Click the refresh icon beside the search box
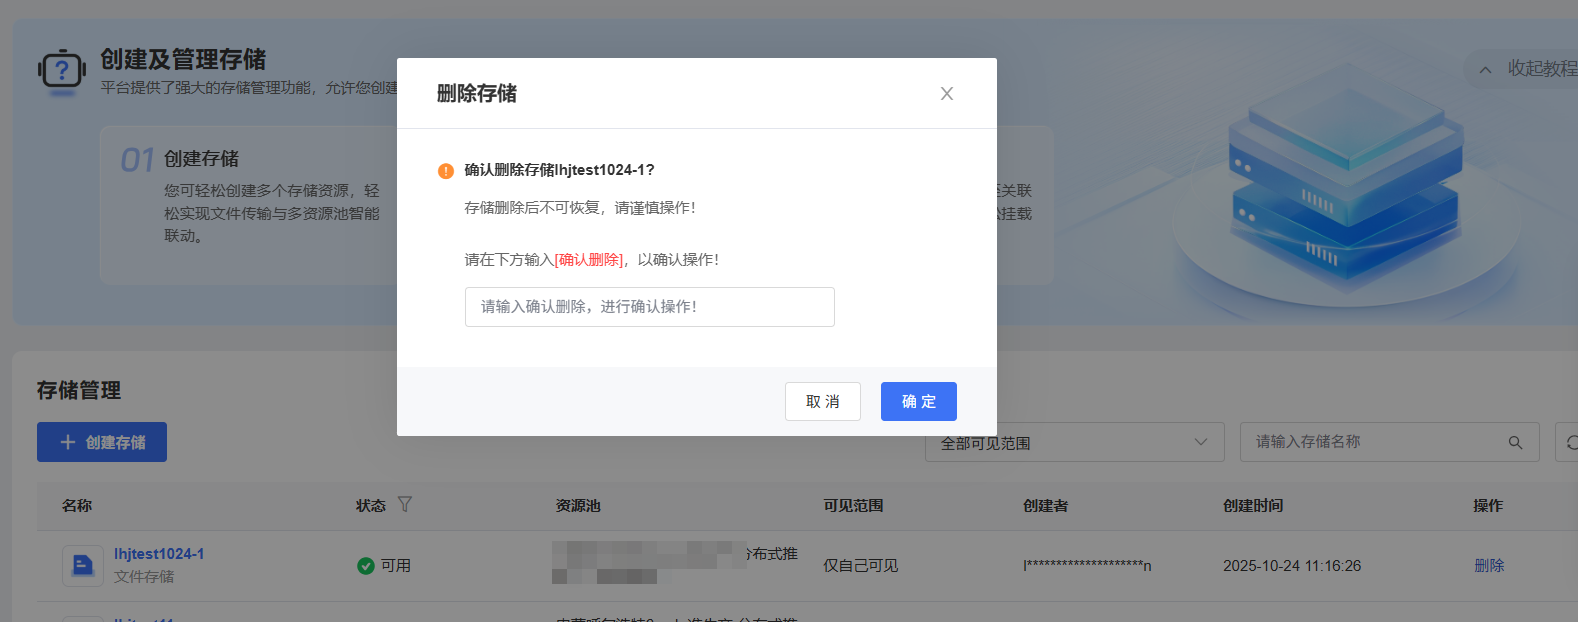 click(1570, 442)
